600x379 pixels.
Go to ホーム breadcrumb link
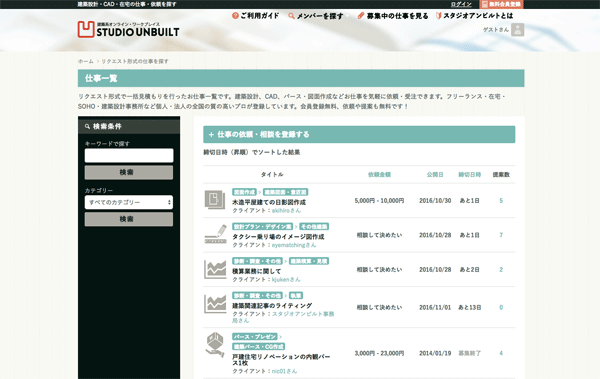click(x=85, y=61)
